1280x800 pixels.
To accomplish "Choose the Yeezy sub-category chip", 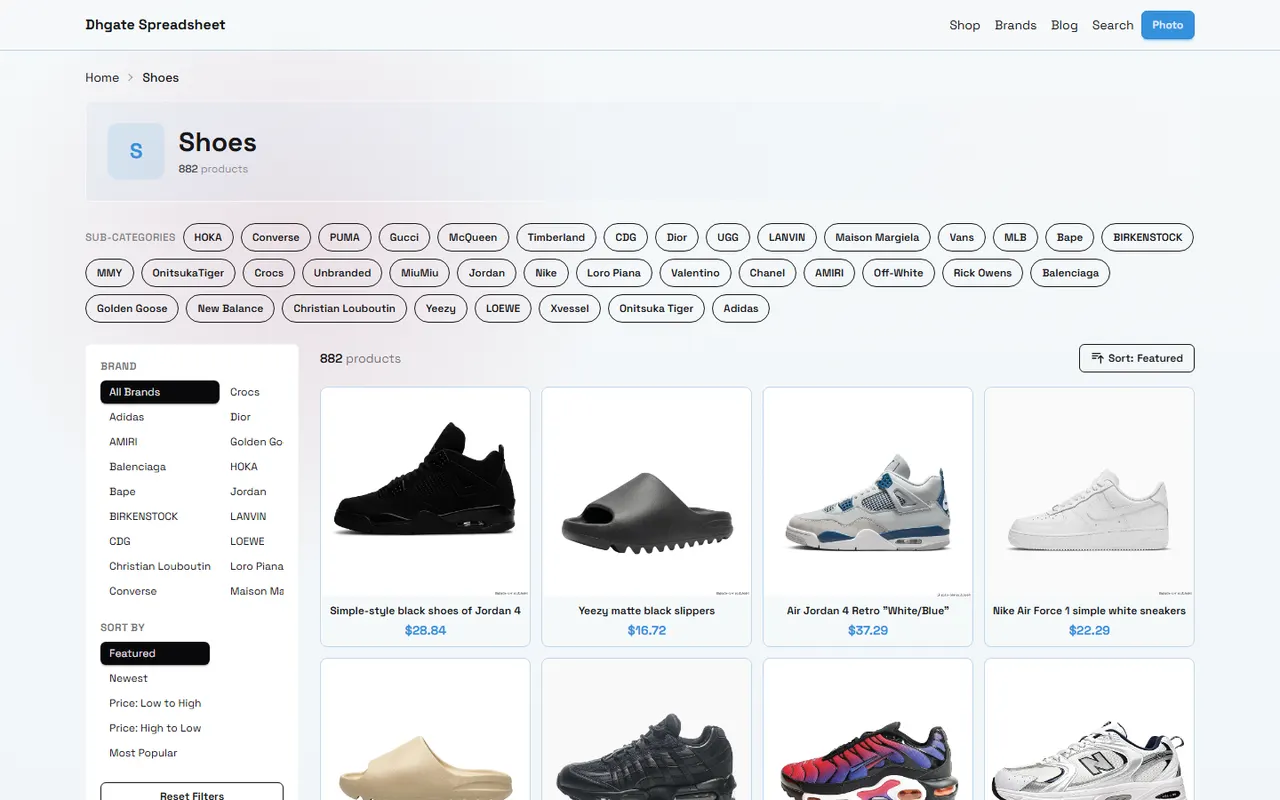I will pyautogui.click(x=440, y=308).
